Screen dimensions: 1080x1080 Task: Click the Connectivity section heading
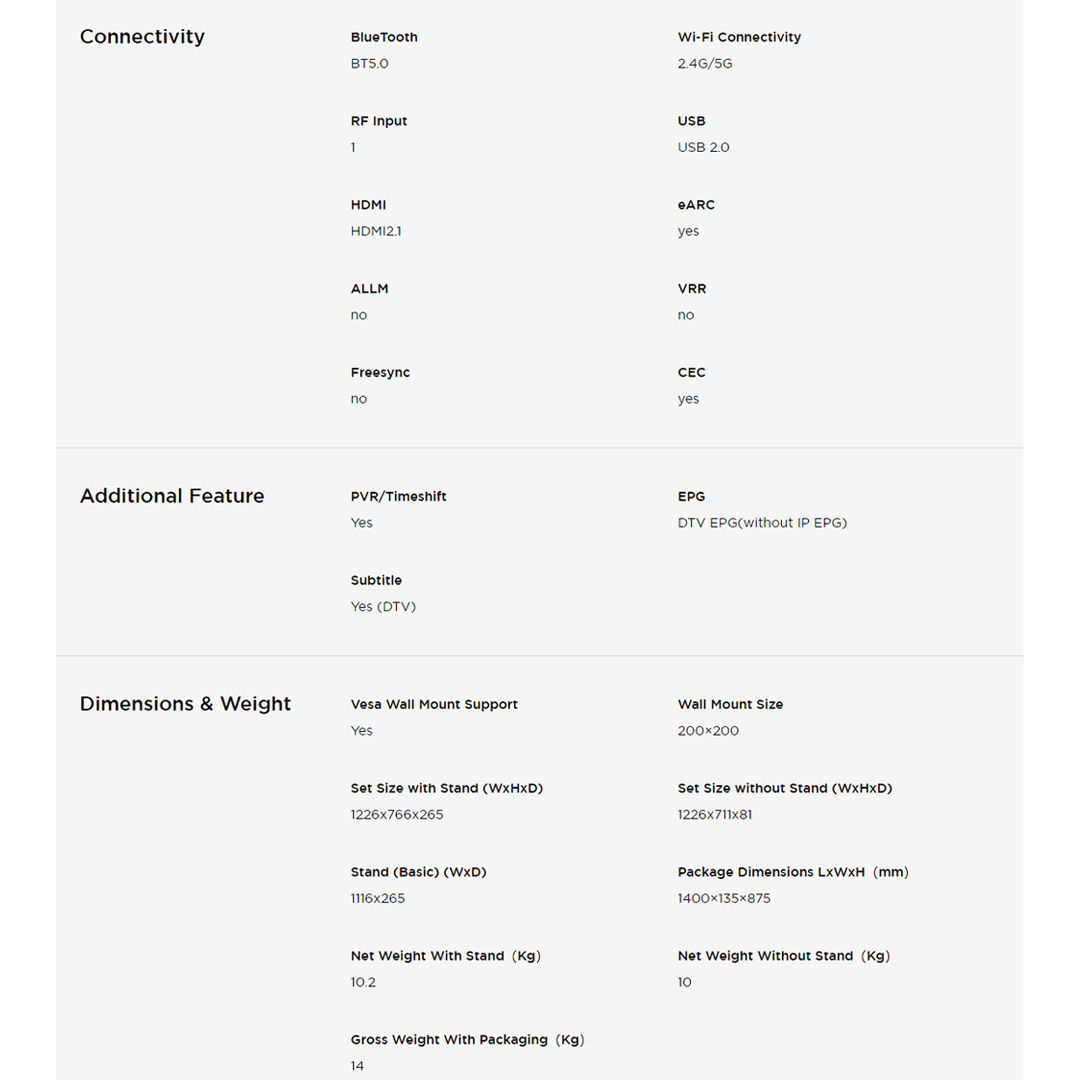[142, 37]
